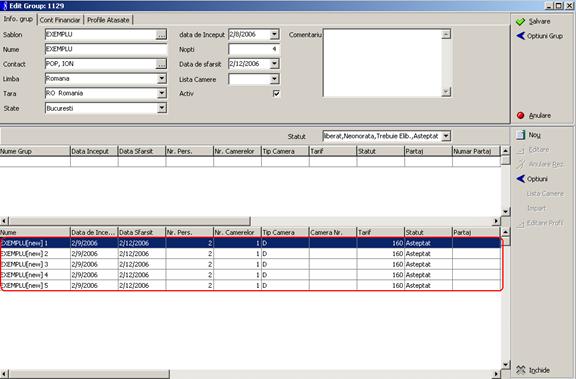Image resolution: width=576 pixels, height=379 pixels.
Task: Toggle the Activ checkbox
Action: click(276, 93)
